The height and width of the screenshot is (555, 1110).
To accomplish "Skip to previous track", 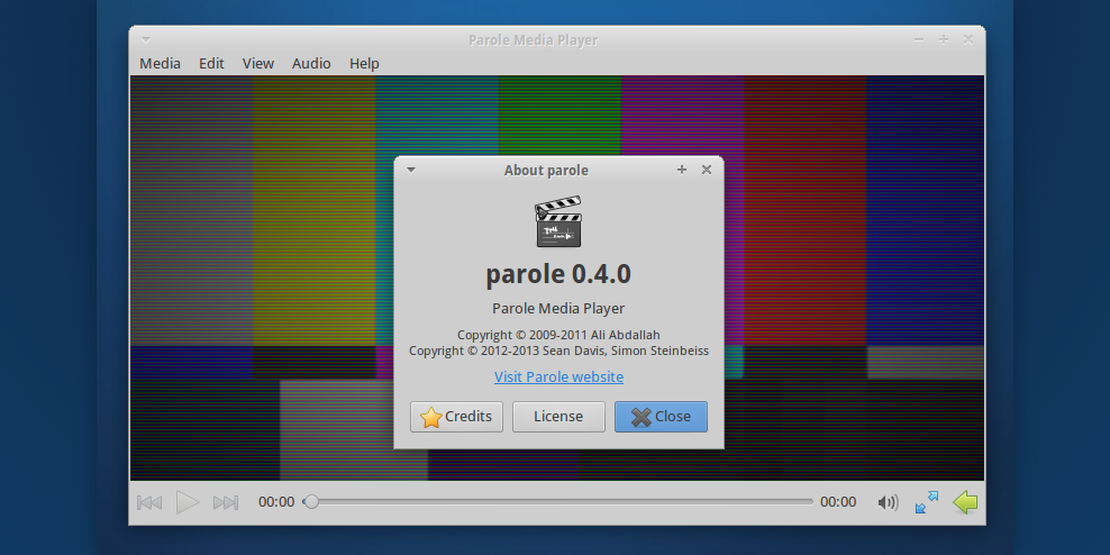I will click(149, 503).
